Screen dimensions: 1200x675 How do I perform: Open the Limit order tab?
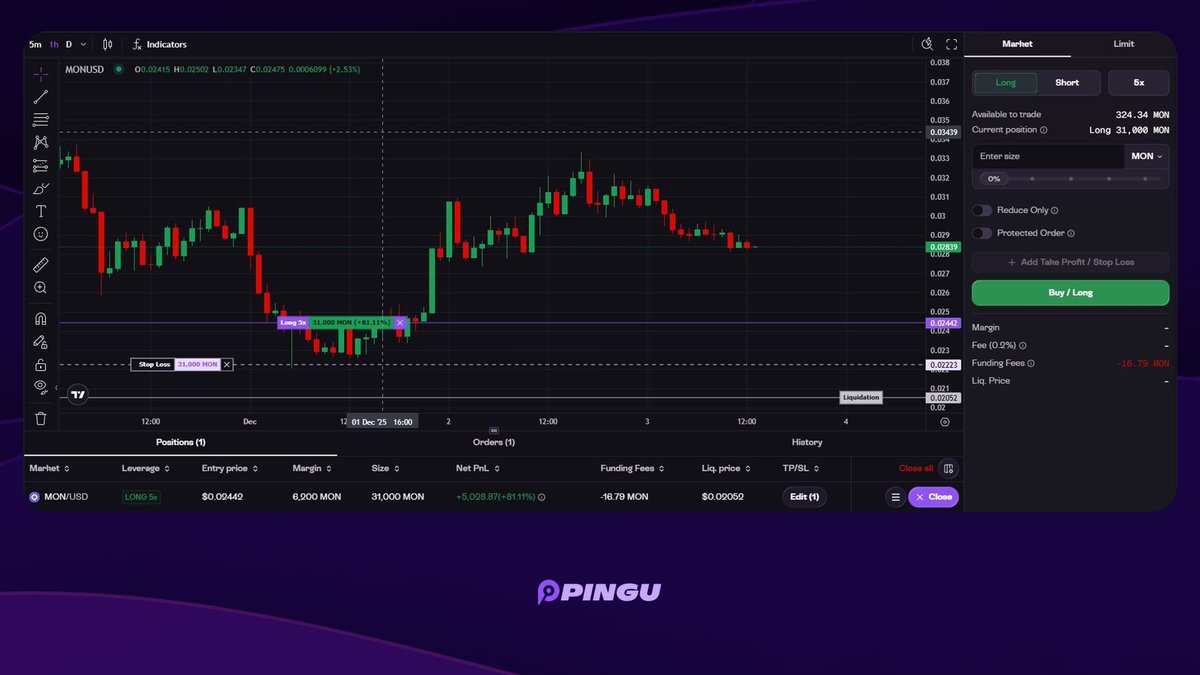(x=1123, y=44)
